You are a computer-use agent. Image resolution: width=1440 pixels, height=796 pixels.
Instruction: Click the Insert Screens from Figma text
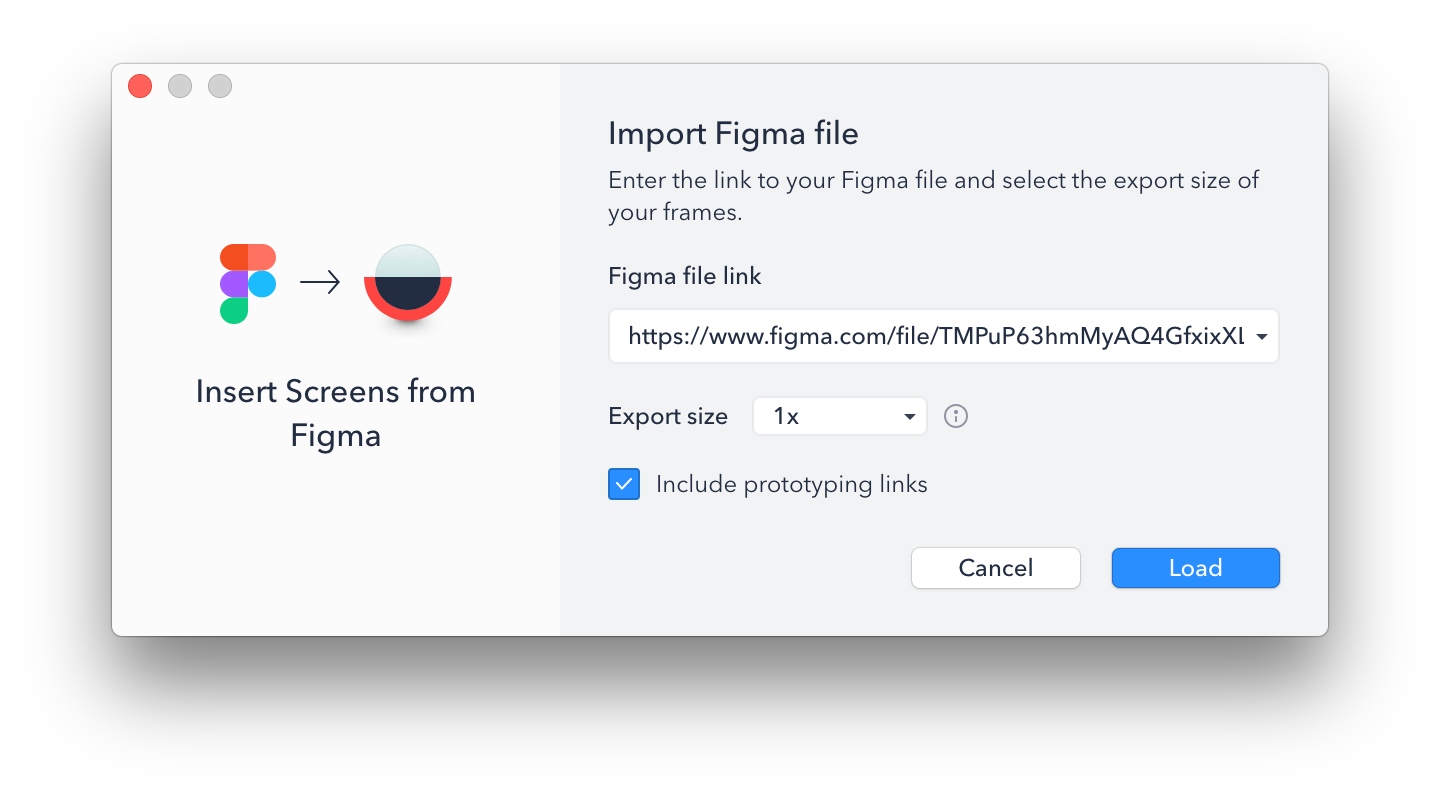[336, 413]
